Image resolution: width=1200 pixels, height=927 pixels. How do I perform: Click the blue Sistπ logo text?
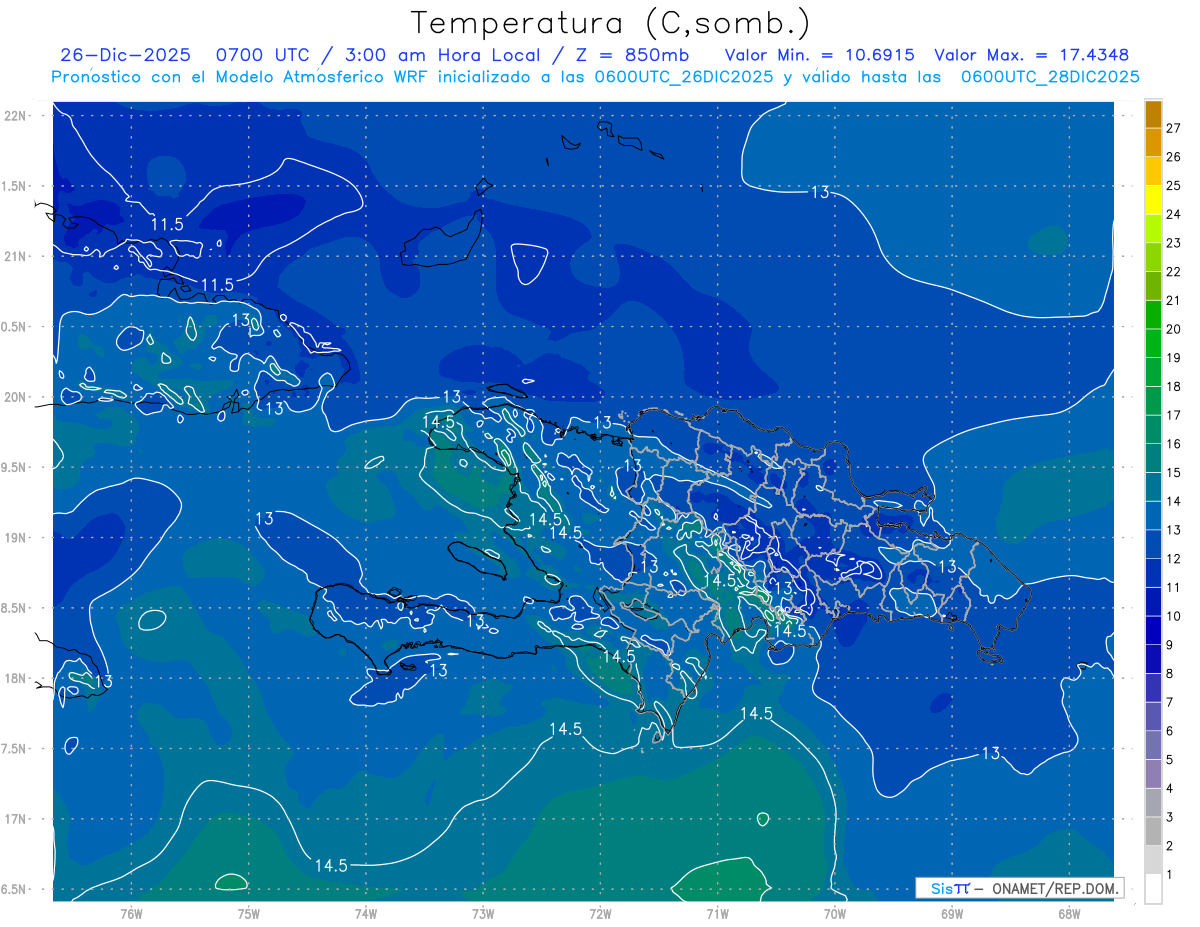tap(950, 888)
